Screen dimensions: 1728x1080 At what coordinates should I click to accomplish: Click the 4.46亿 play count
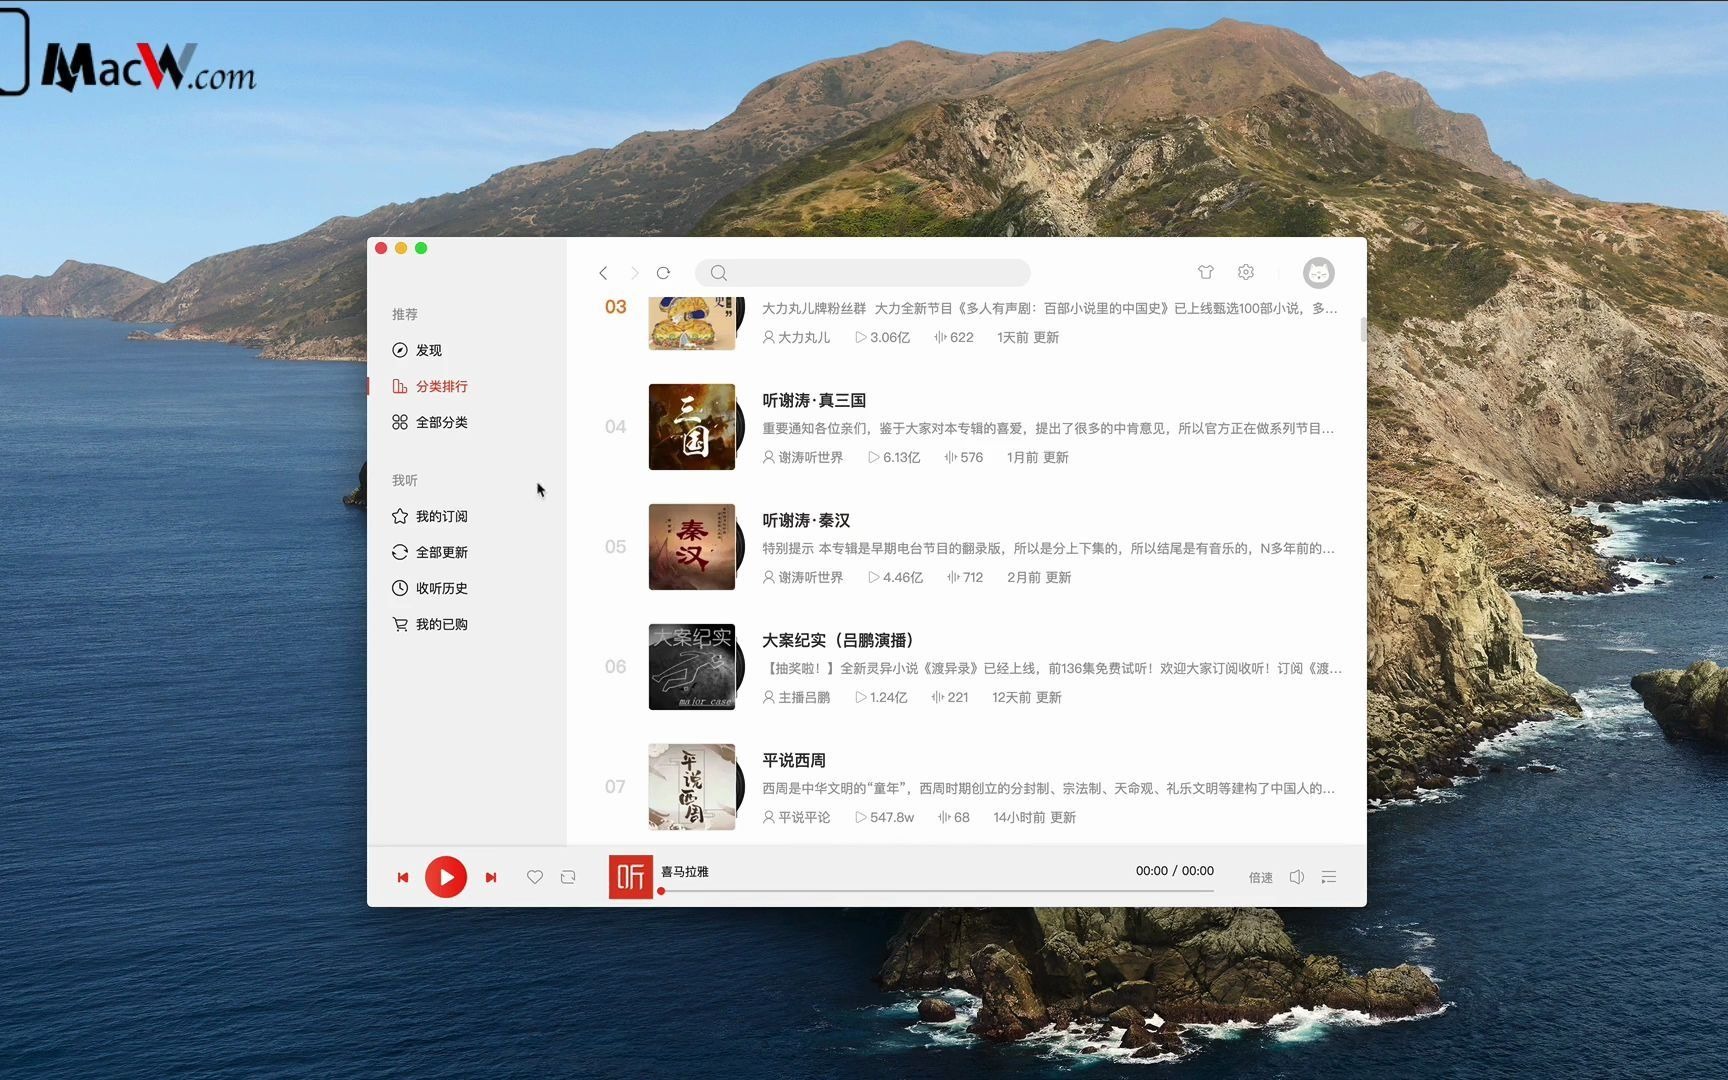(895, 577)
